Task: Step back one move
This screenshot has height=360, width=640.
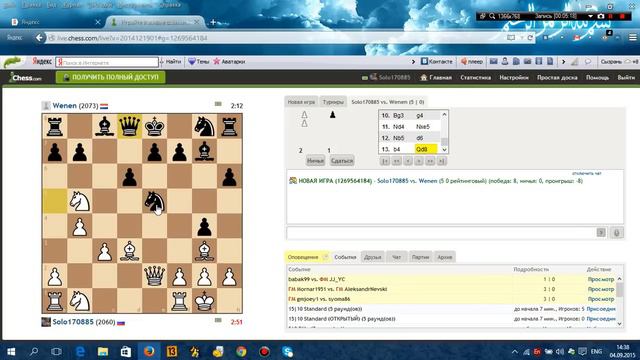Action: coord(407,161)
